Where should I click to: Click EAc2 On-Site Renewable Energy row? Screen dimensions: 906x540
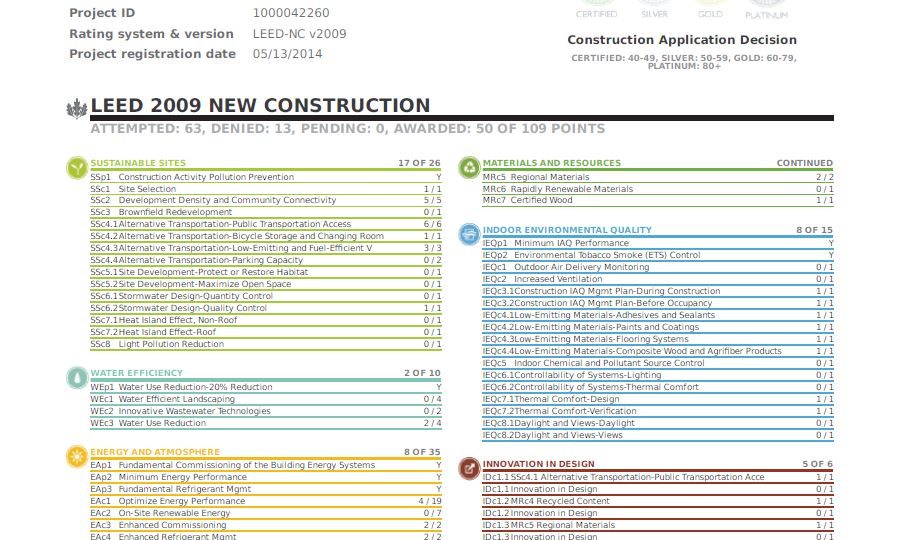[266, 513]
